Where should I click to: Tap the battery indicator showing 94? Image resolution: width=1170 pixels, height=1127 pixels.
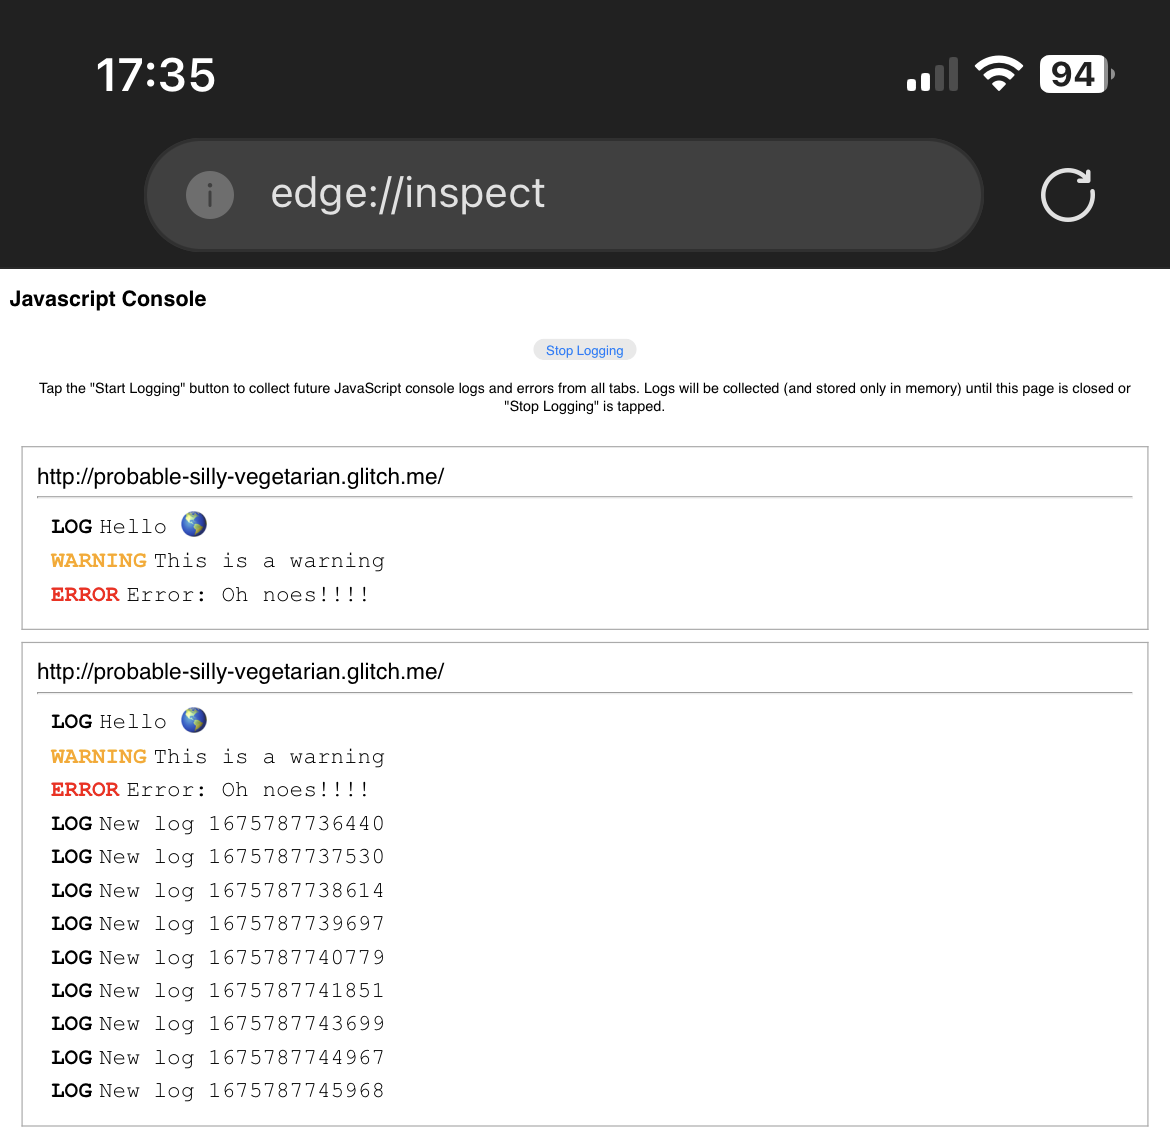pyautogui.click(x=1074, y=73)
